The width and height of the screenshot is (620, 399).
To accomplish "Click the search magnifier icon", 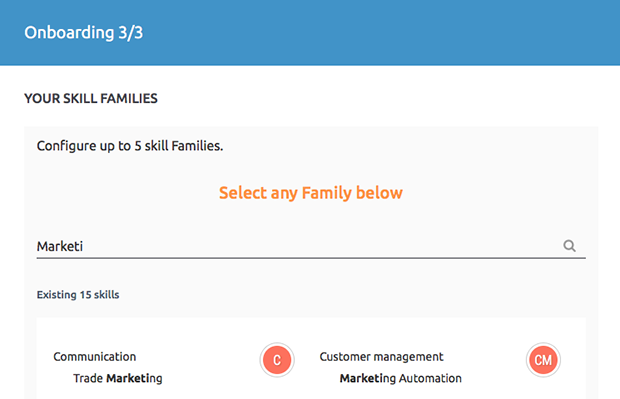I will 569,246.
